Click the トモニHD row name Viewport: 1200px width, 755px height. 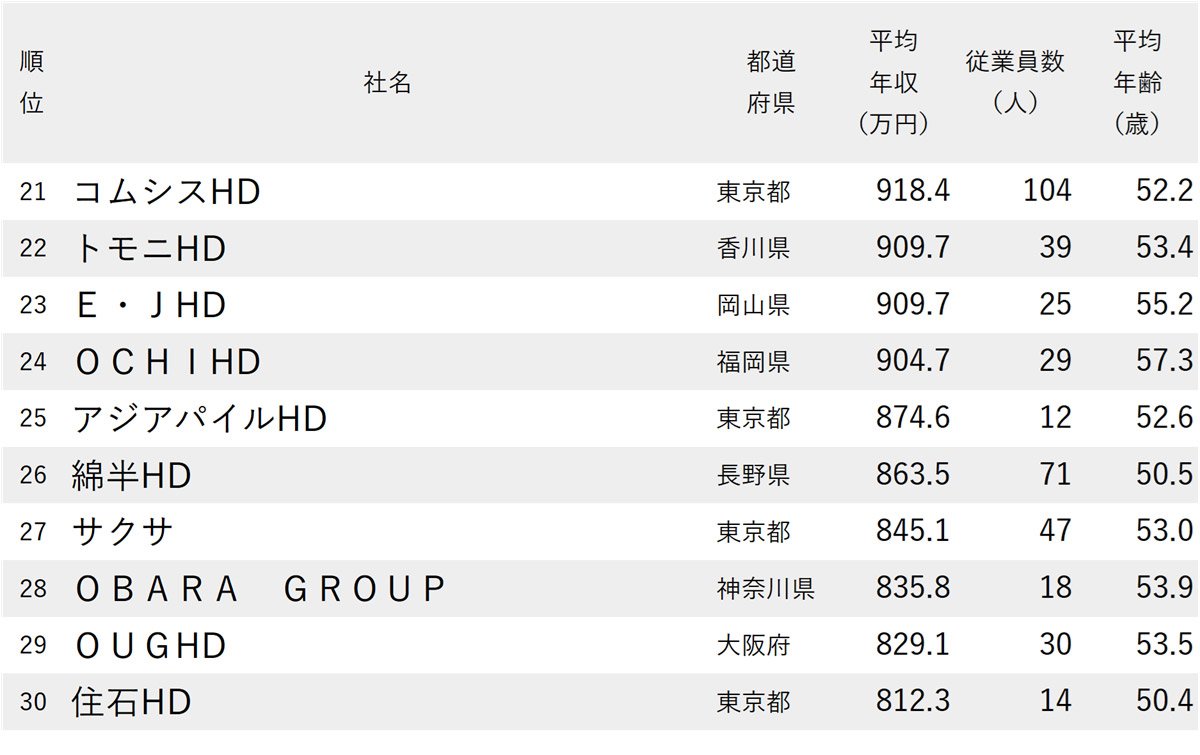coord(150,249)
